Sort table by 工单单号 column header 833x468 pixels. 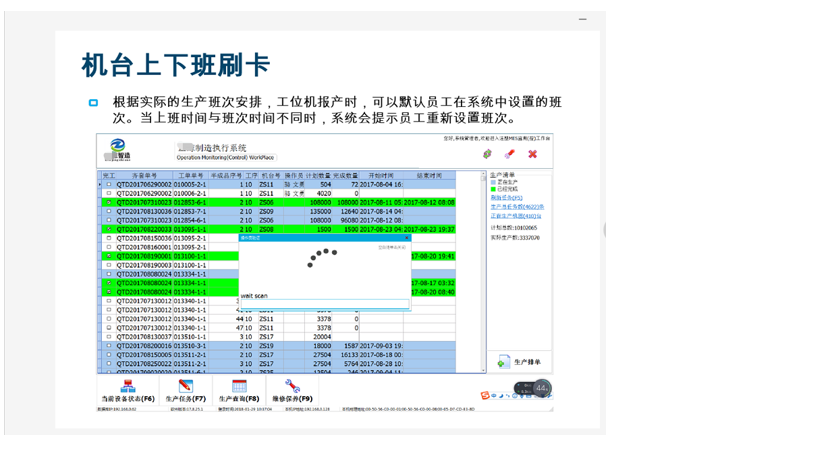coord(189,176)
